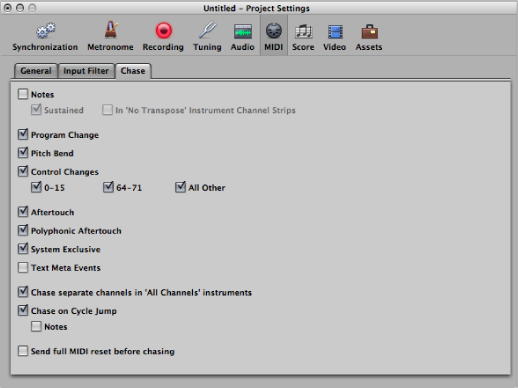The width and height of the screenshot is (518, 388).
Task: Toggle All Other control changes checkbox
Action: pos(180,187)
